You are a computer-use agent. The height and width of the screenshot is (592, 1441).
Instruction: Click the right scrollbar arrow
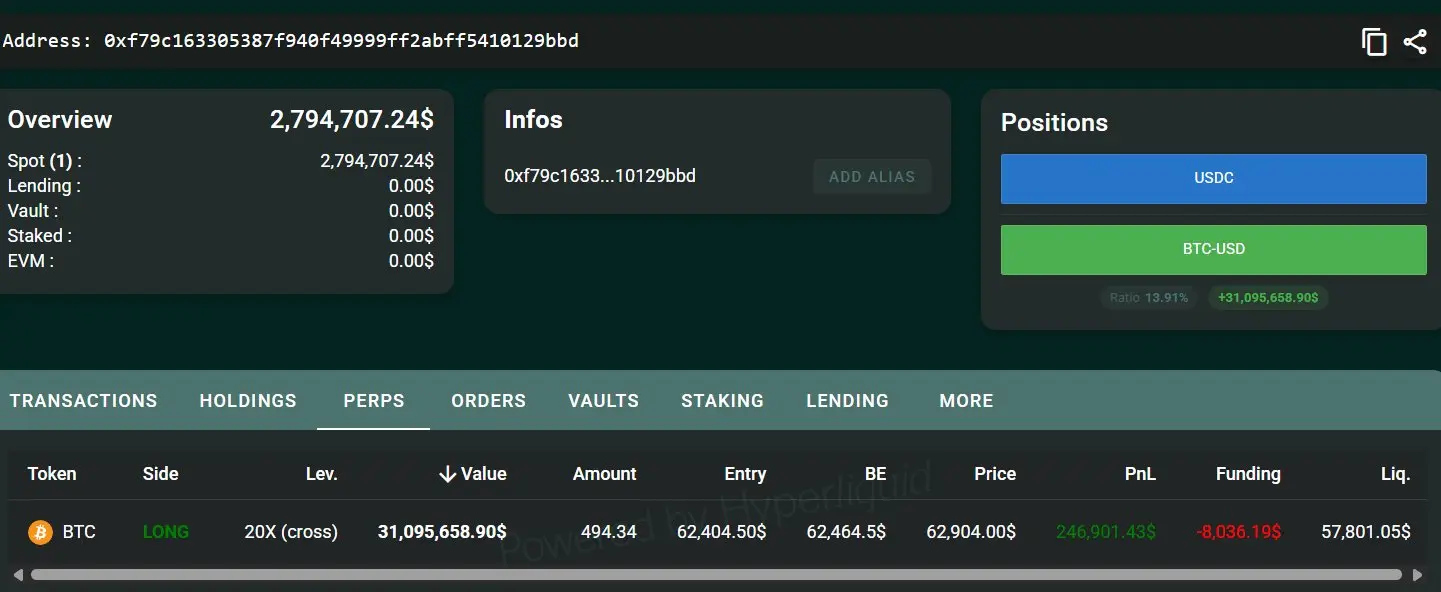point(1416,575)
